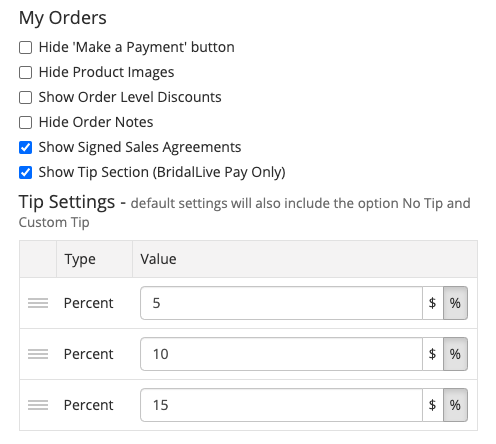Select the drag handle for the 15 percent row
The image size is (496, 444).
(38, 405)
